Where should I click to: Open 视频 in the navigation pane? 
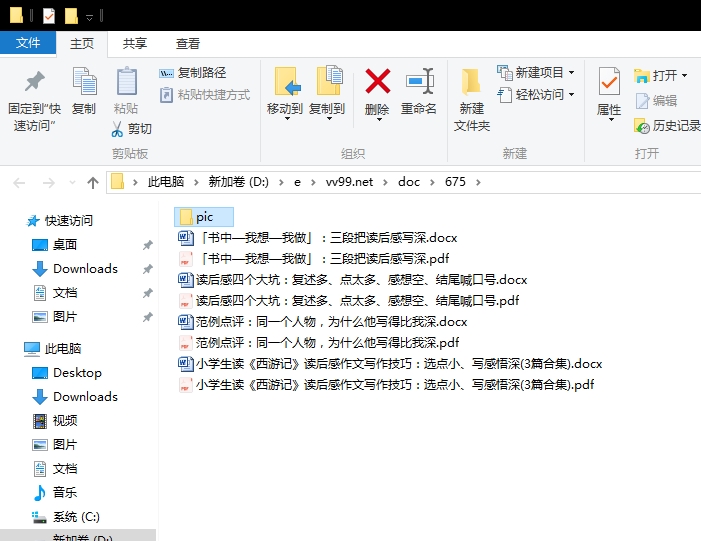coord(55,420)
